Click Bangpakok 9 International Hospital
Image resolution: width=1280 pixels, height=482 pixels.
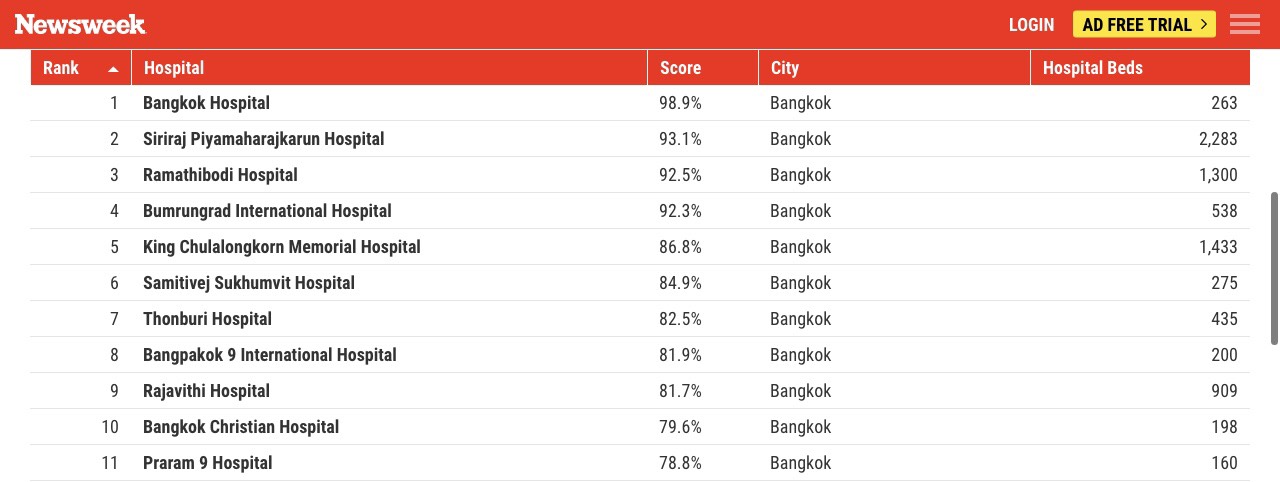coord(269,355)
